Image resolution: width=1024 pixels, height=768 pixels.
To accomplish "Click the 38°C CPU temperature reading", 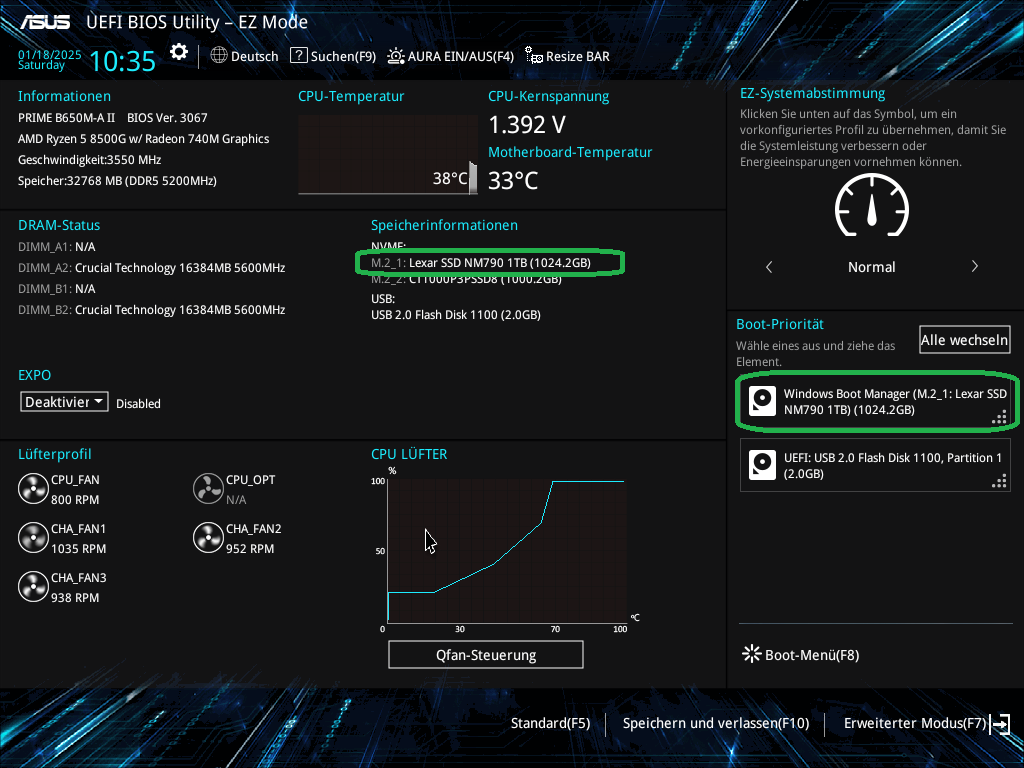I will point(450,178).
